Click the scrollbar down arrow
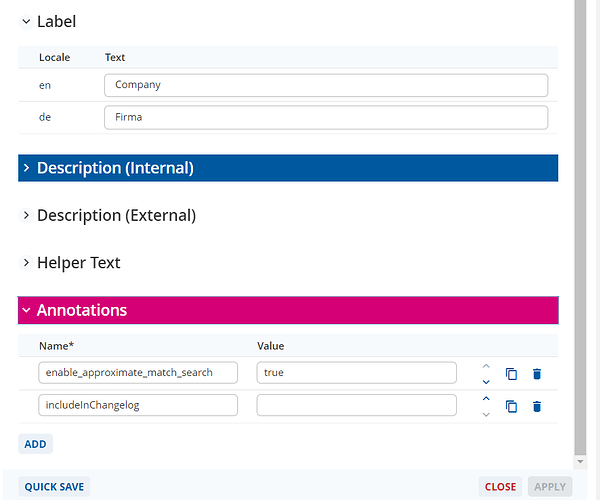 [580, 462]
